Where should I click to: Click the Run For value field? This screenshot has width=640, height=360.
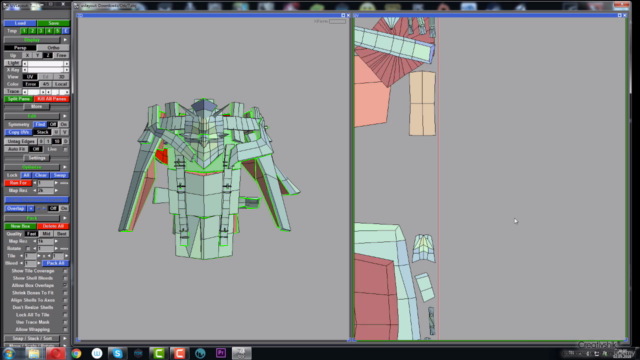tap(45, 183)
